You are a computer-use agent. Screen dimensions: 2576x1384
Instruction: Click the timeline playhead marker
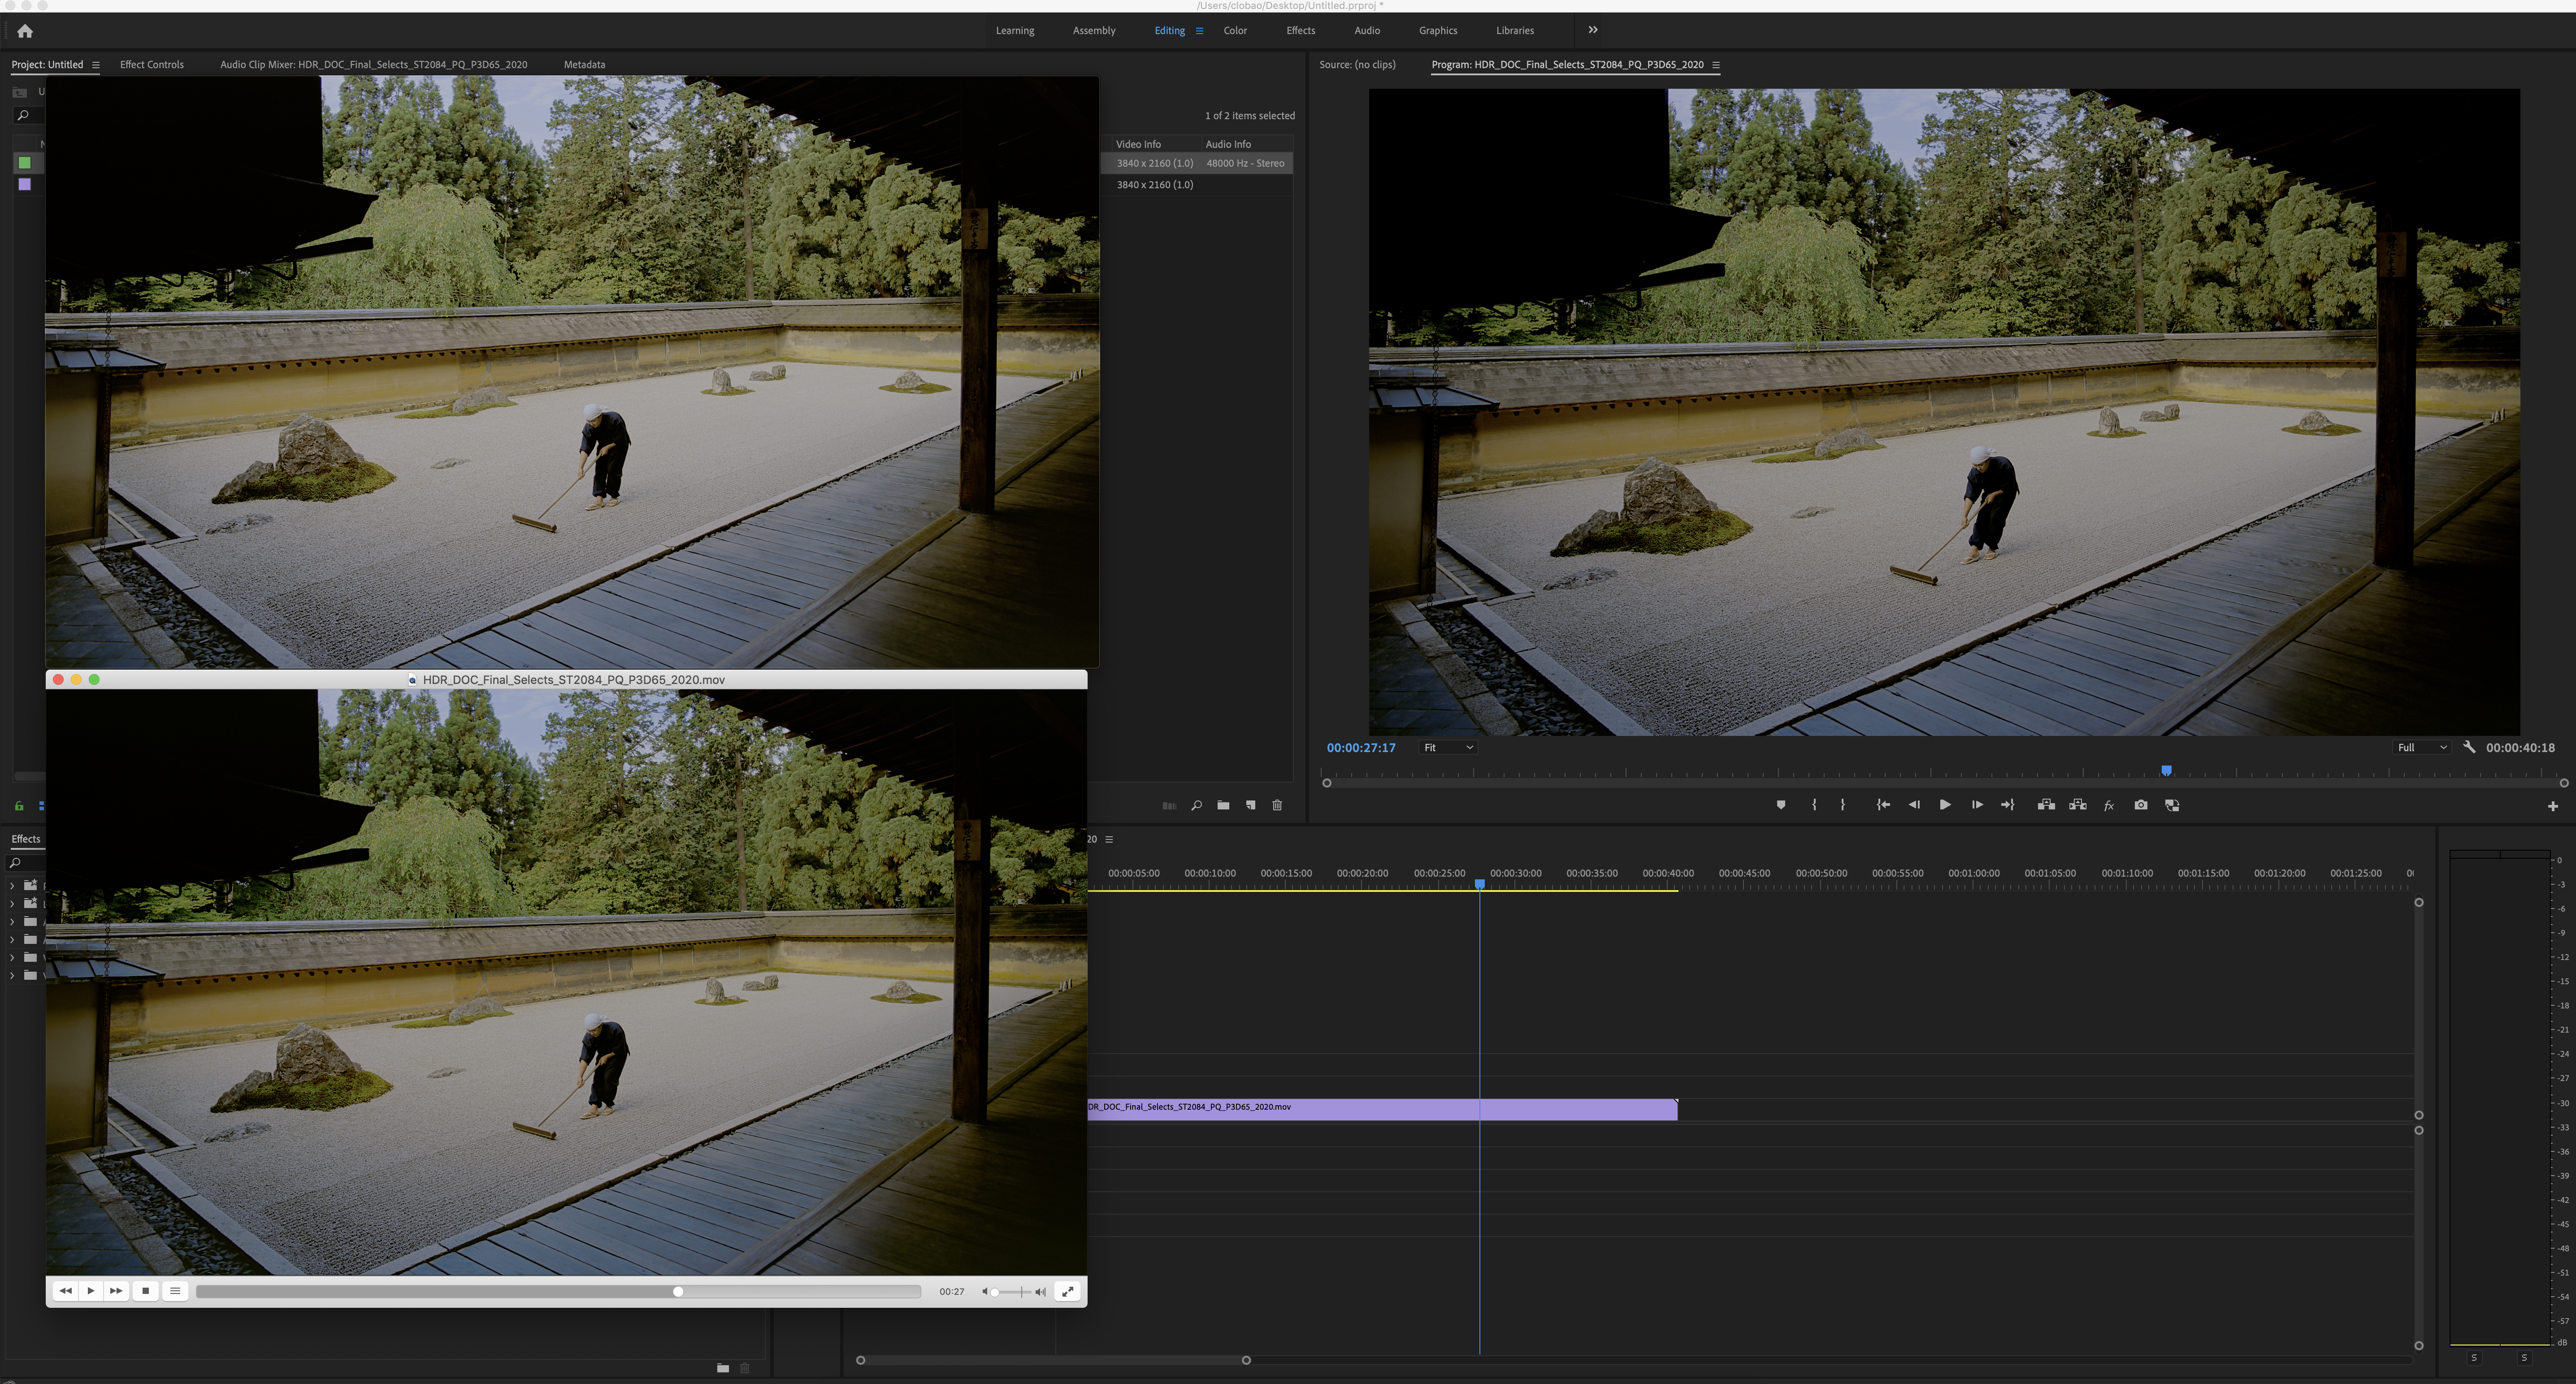(x=1480, y=884)
